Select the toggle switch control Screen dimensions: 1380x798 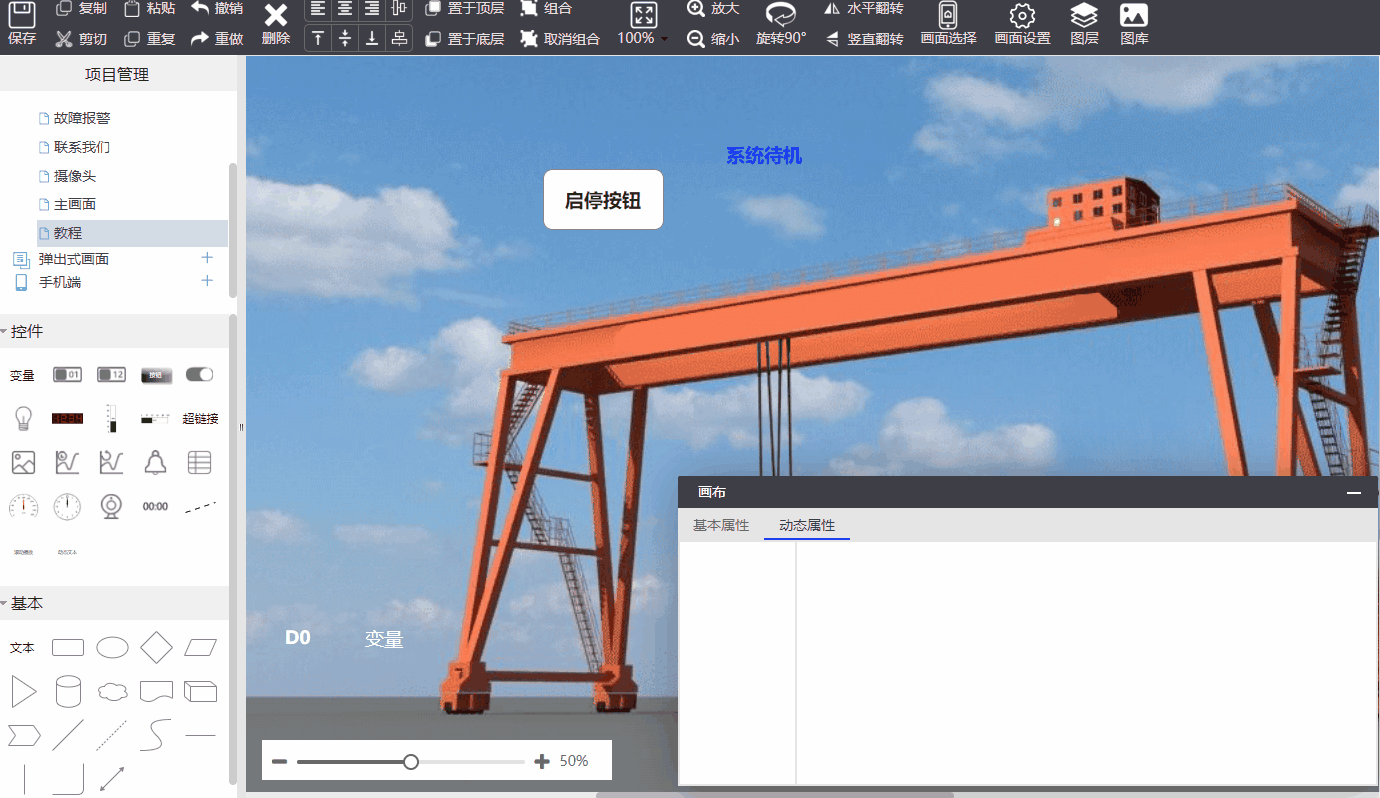pyautogui.click(x=199, y=374)
